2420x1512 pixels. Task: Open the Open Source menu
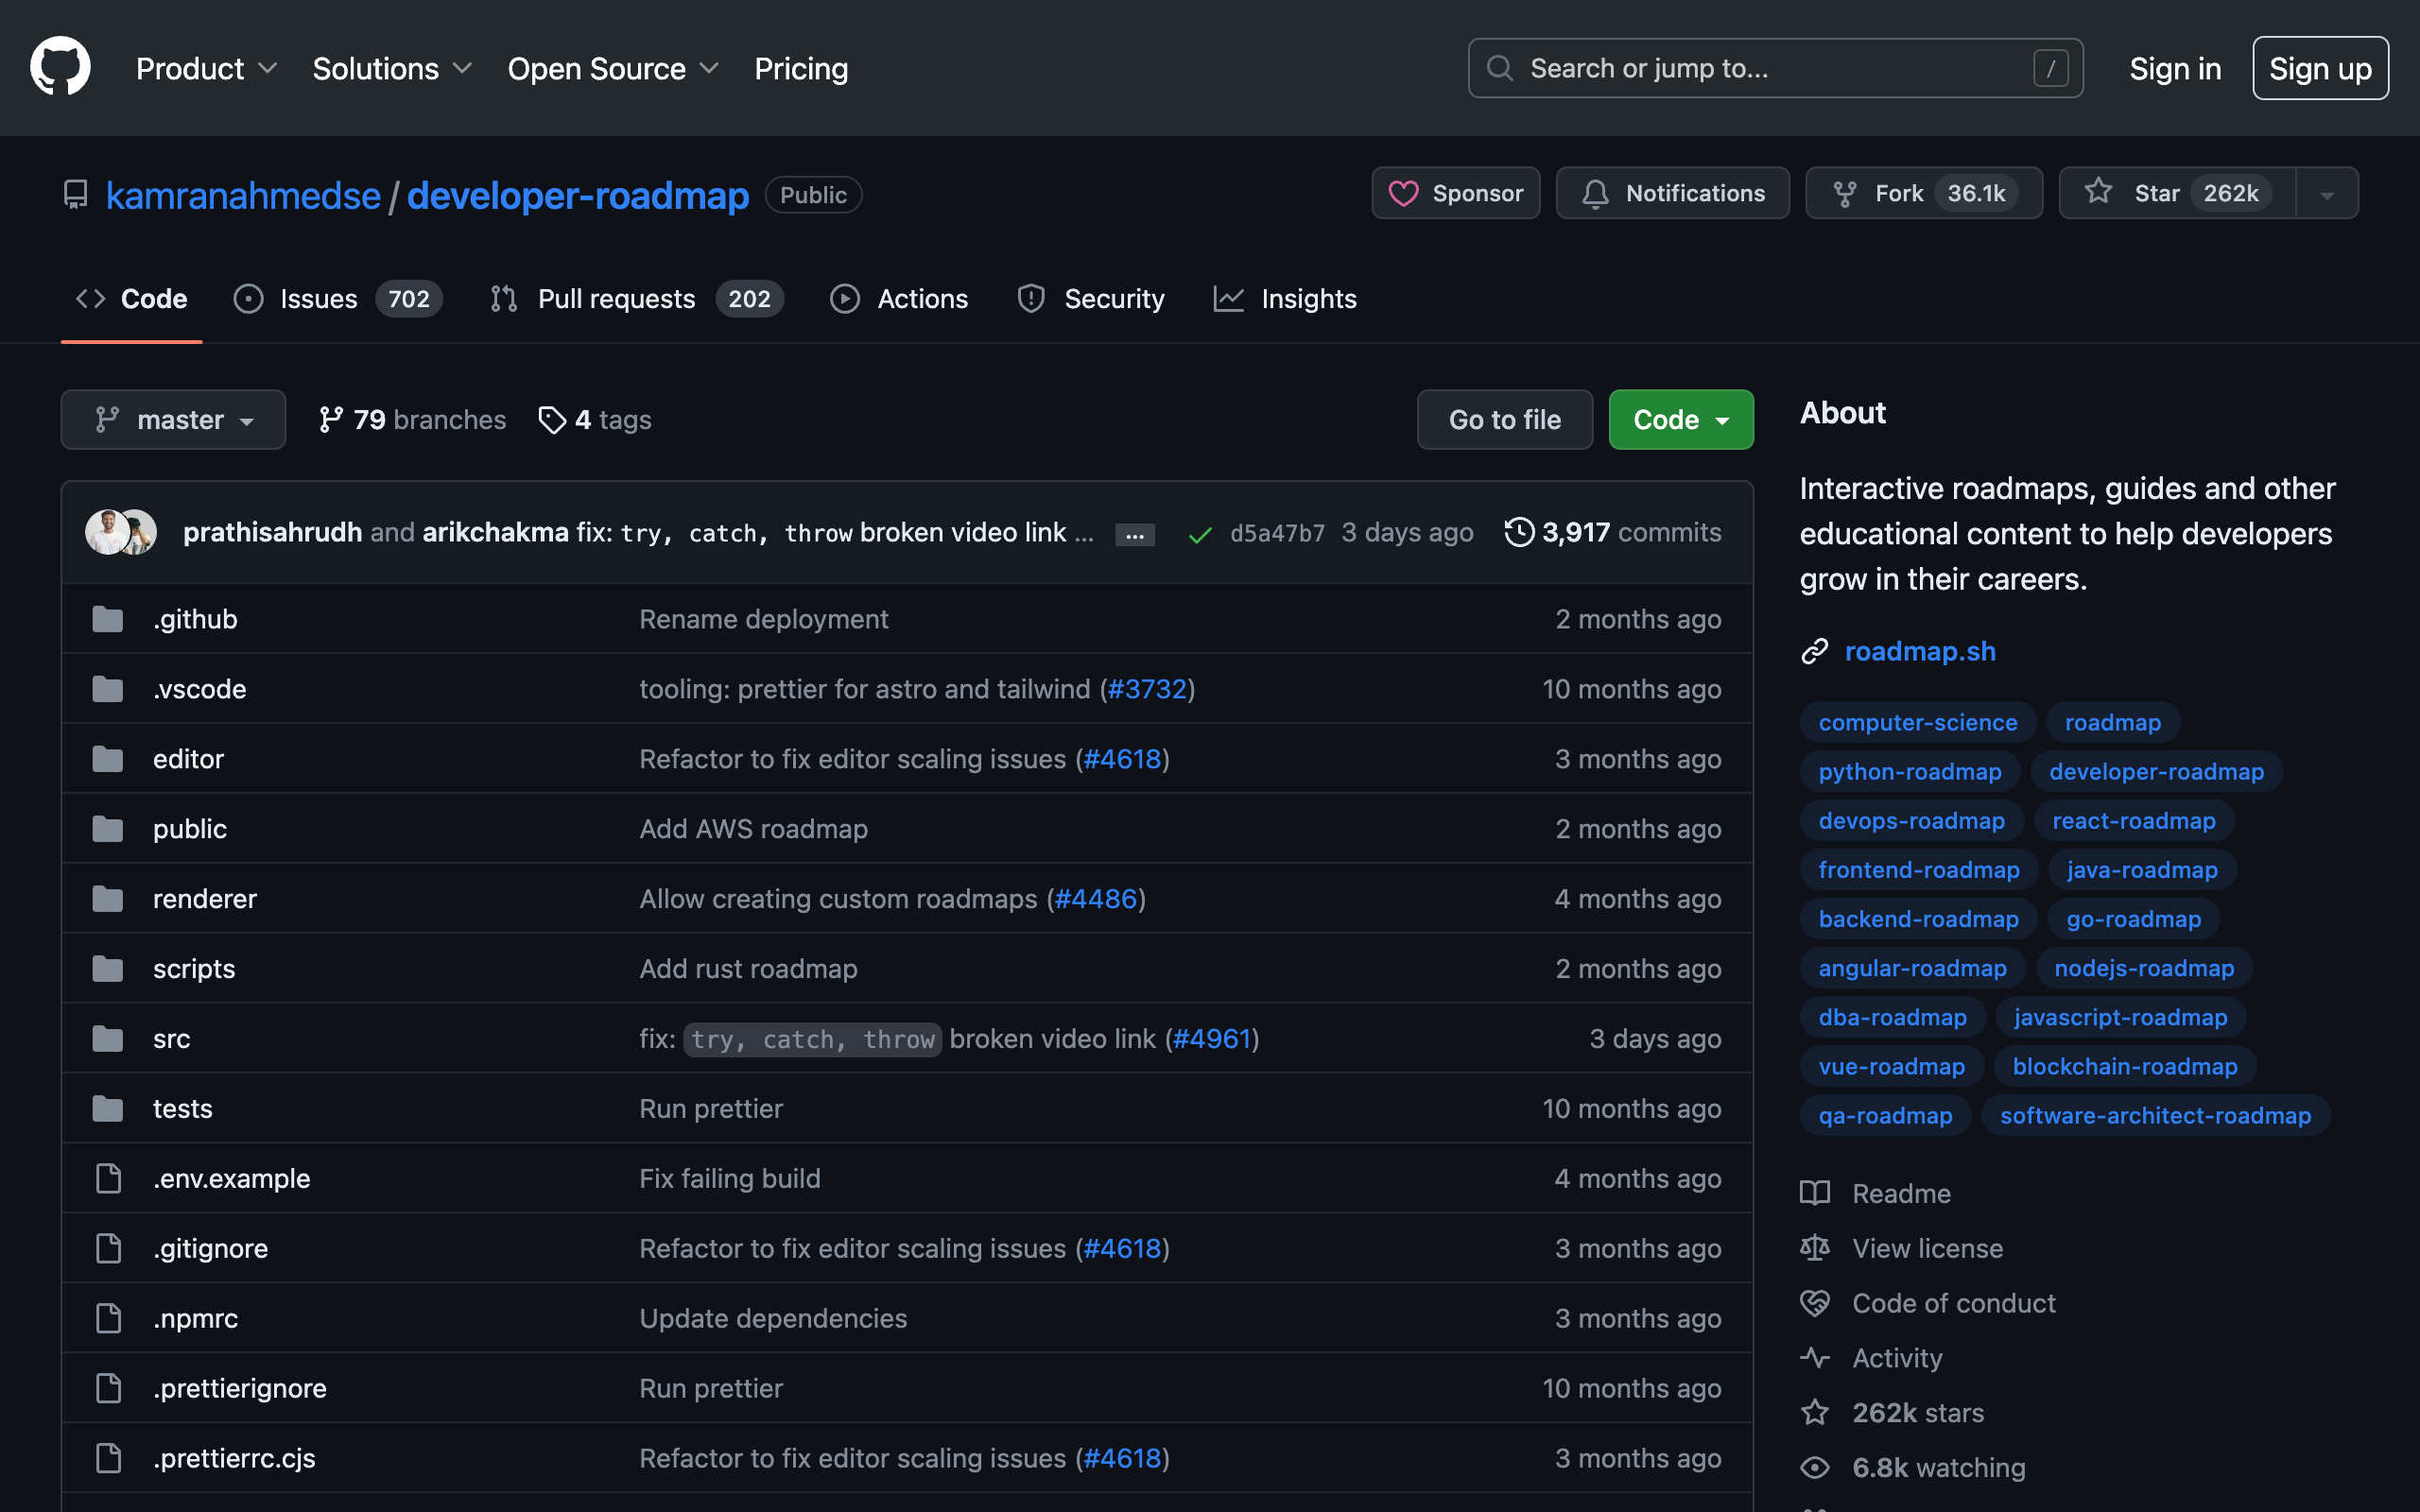tap(613, 68)
